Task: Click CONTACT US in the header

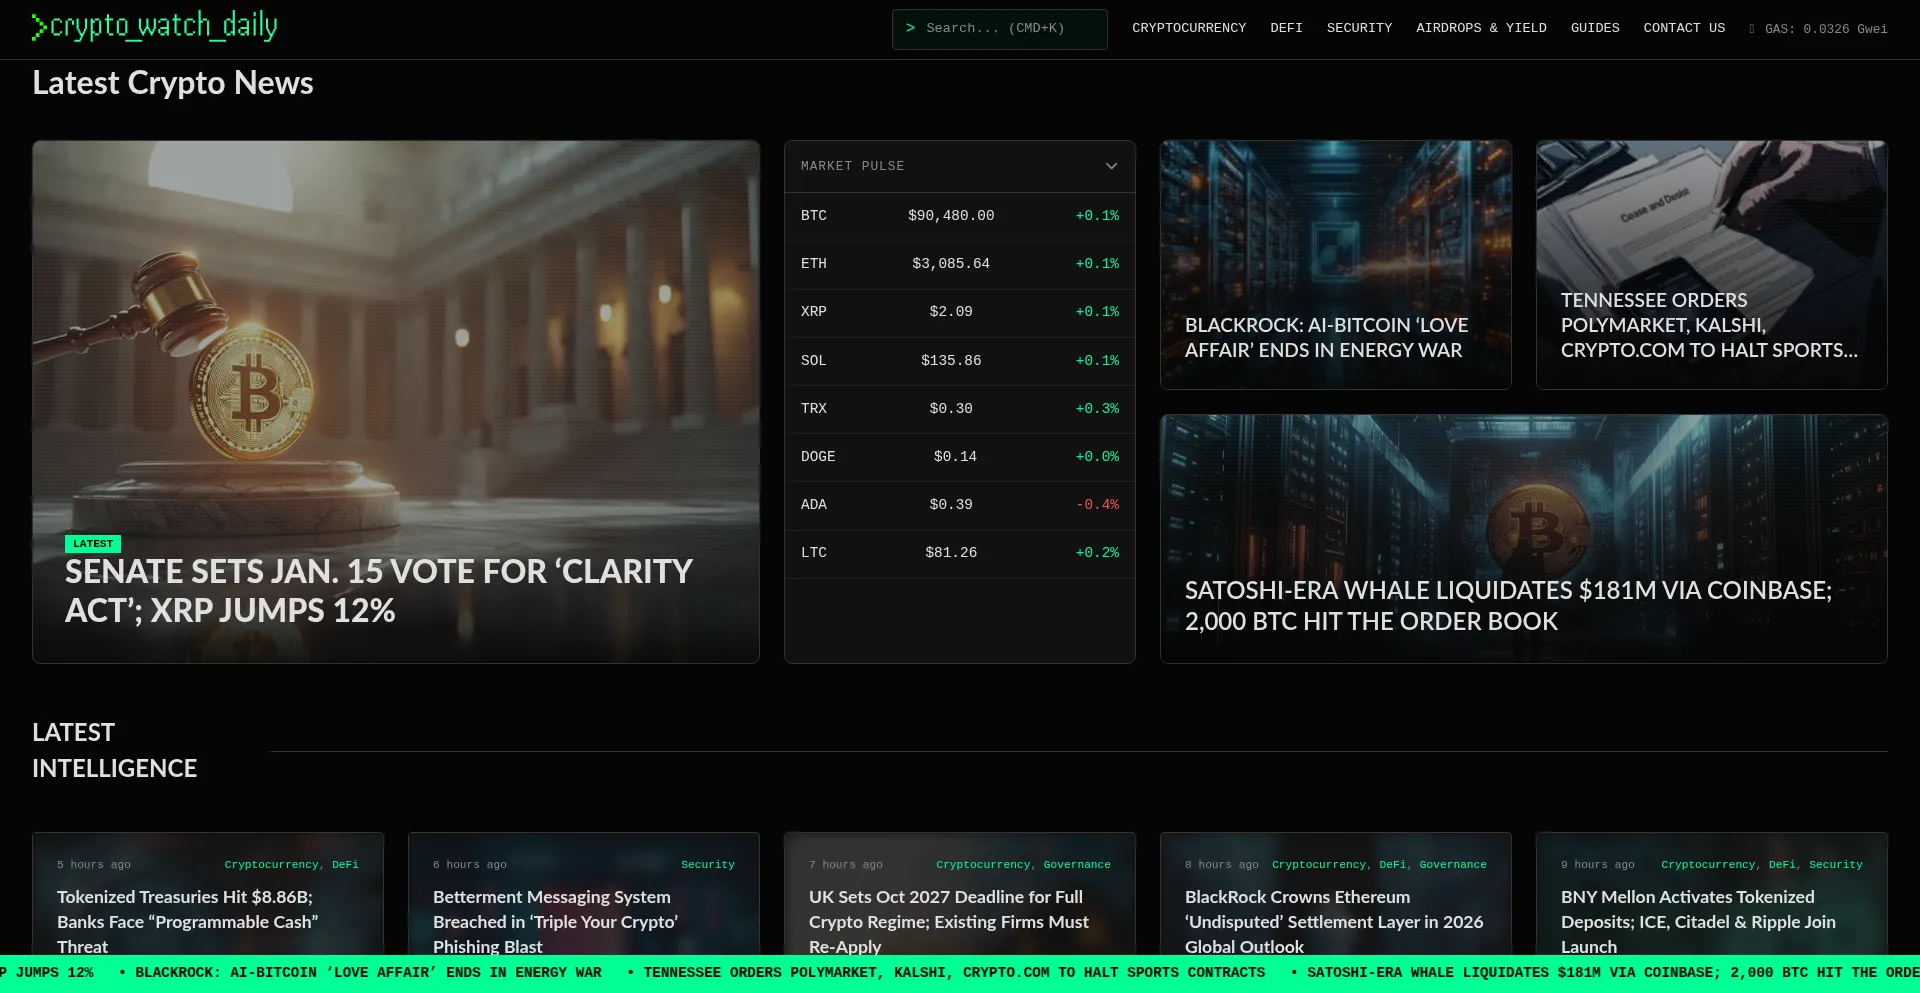Action: coord(1684,28)
